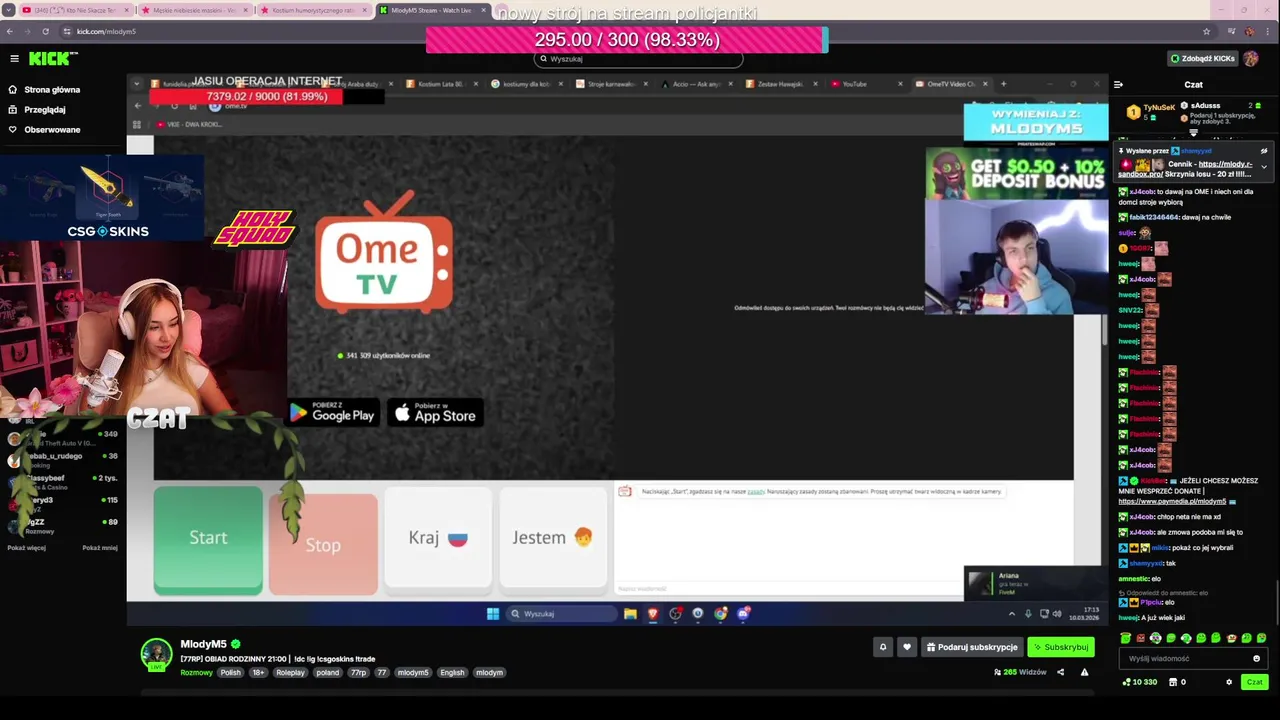This screenshot has width=1280, height=720.
Task: Open File Explorer in stream taskbar
Action: [630, 613]
